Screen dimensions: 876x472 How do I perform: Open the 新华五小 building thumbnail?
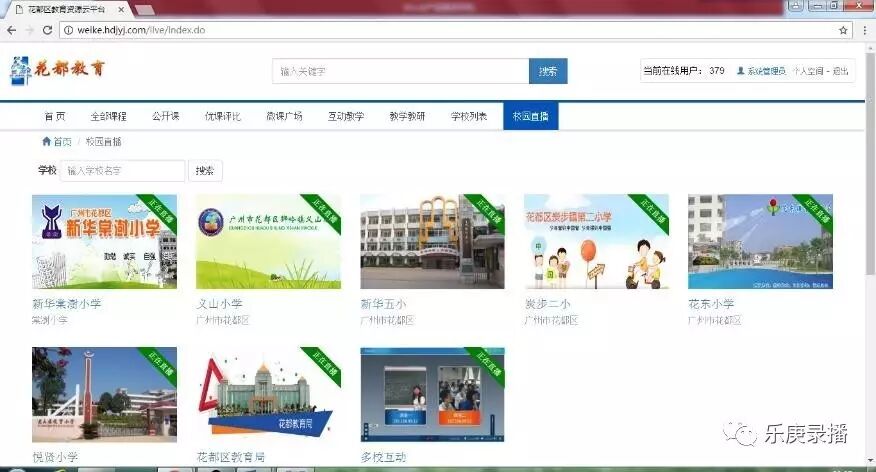tap(432, 241)
